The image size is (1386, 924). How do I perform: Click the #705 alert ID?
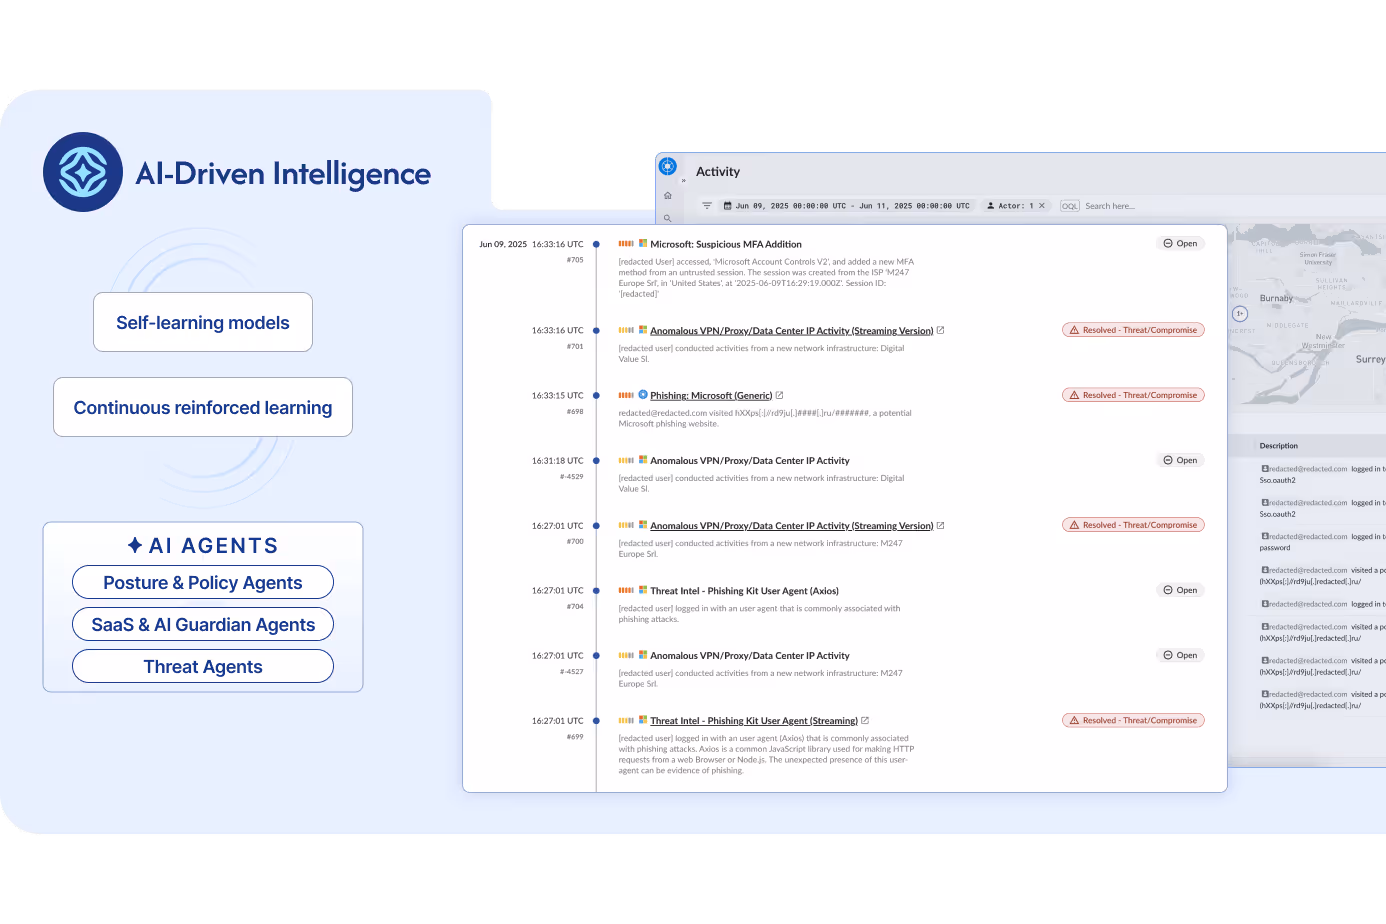575,260
